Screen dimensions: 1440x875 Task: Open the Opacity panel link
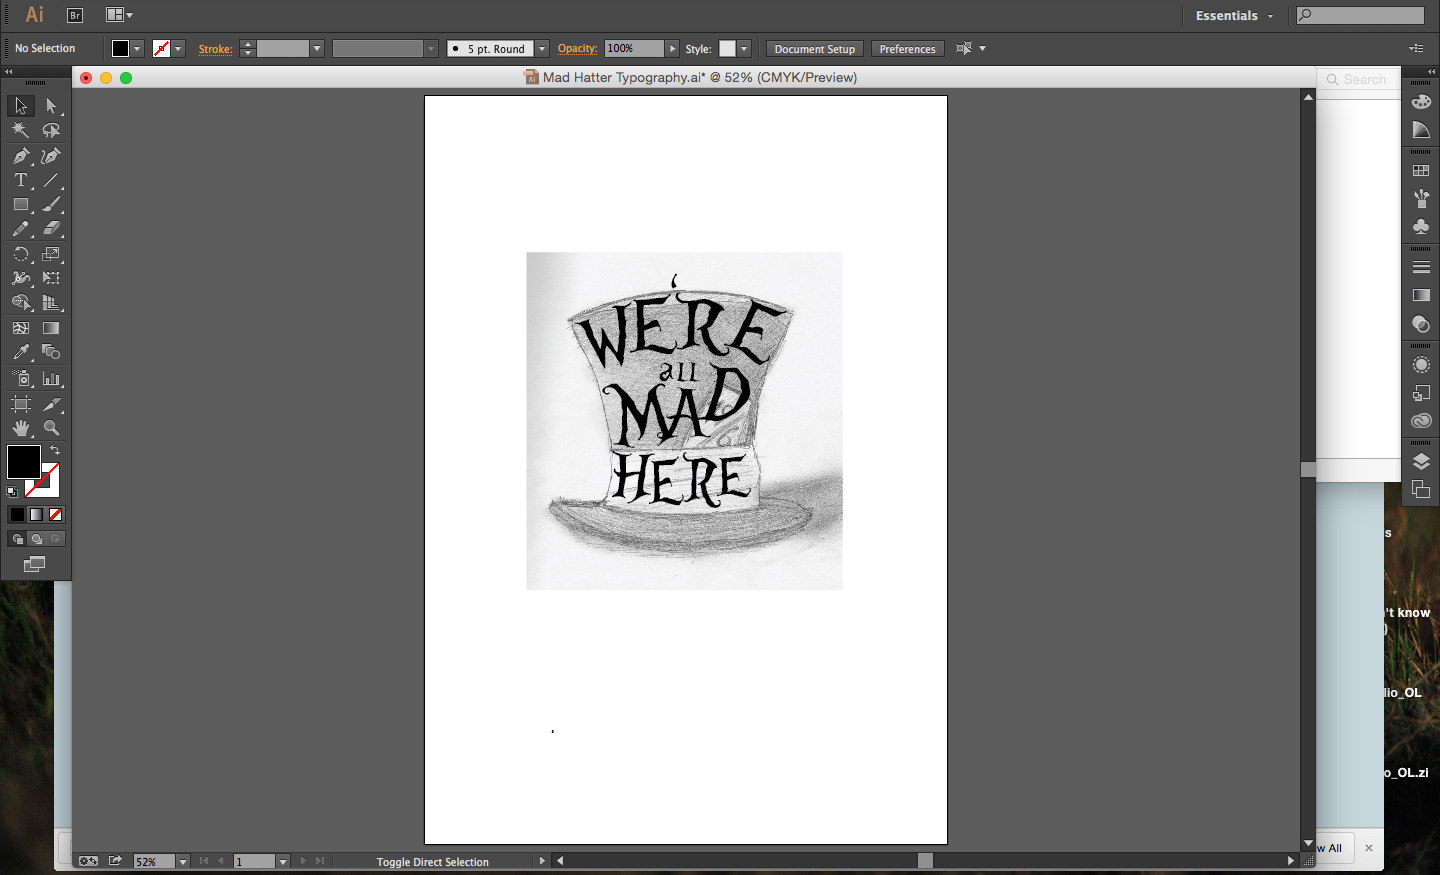577,48
